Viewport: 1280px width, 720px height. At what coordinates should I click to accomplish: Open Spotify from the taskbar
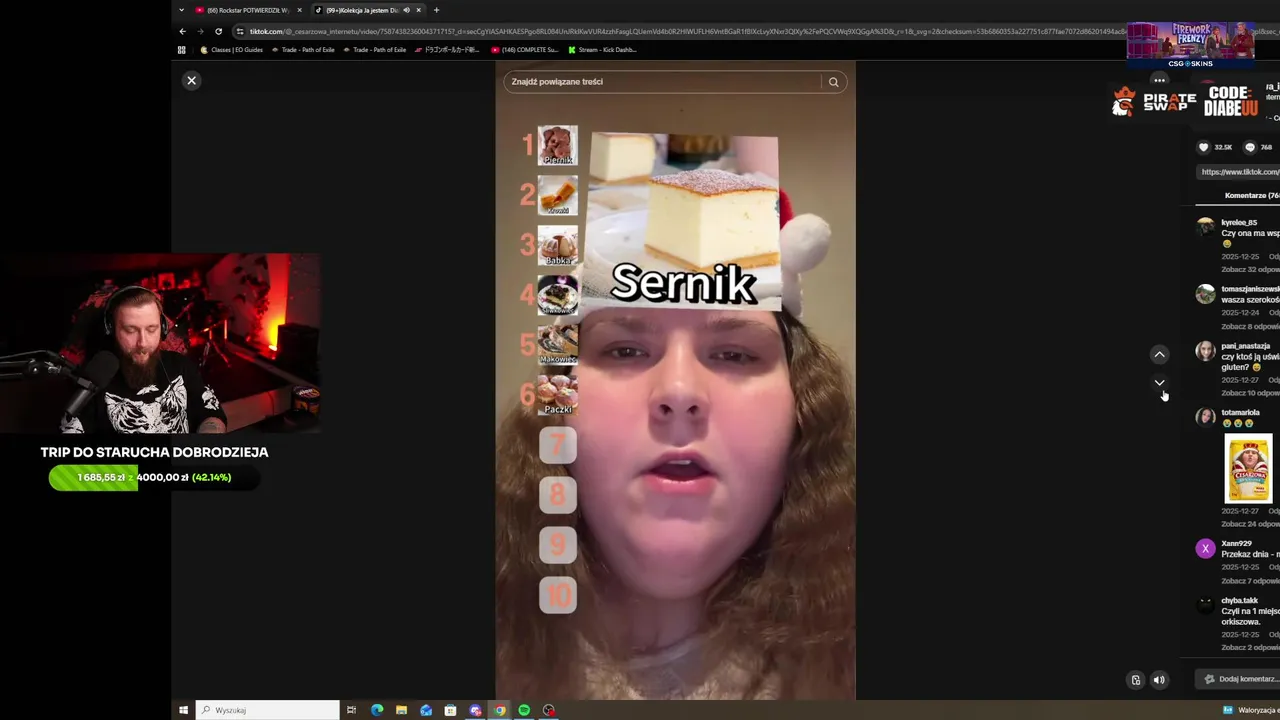524,710
